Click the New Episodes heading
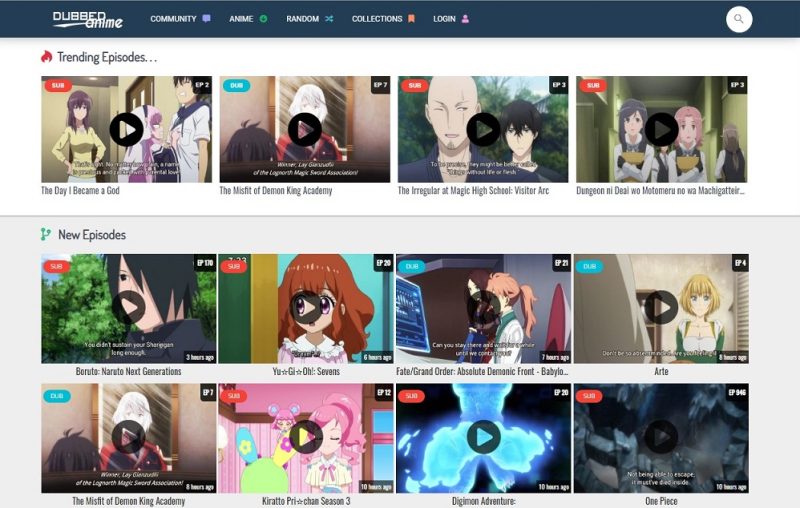 (x=92, y=235)
